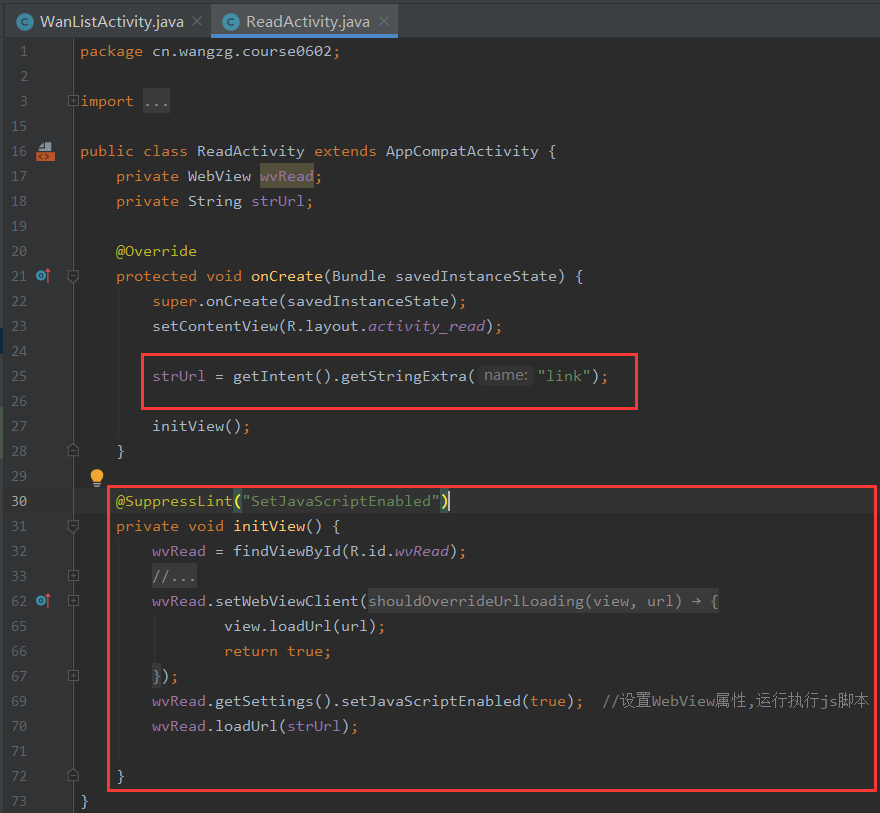Click the Java class icon on ReadActivity tab

[231, 22]
